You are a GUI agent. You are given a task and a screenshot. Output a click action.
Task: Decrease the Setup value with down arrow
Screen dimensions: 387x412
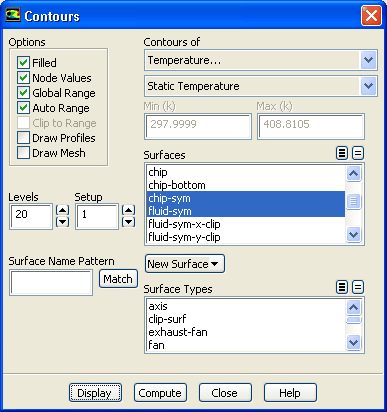tap(128, 222)
